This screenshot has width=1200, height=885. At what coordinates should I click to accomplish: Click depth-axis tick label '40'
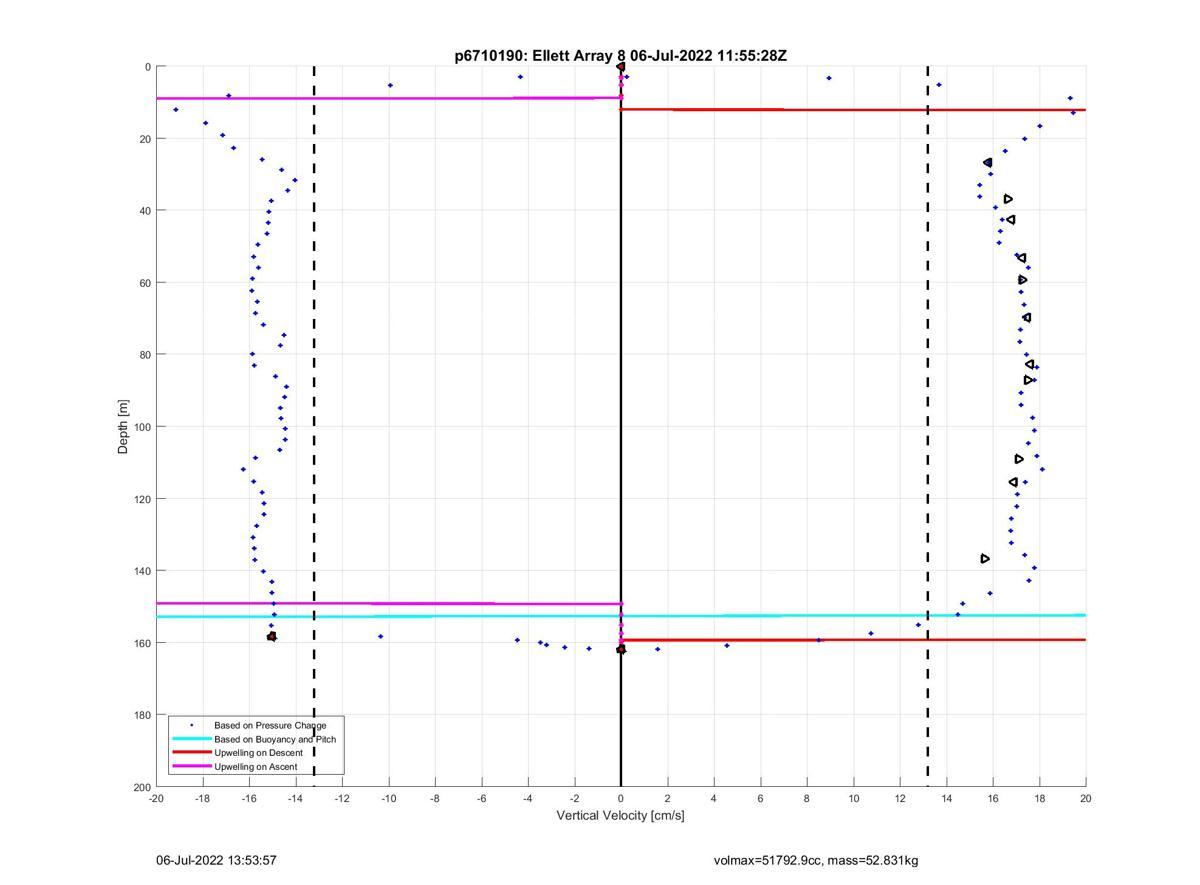(x=145, y=211)
